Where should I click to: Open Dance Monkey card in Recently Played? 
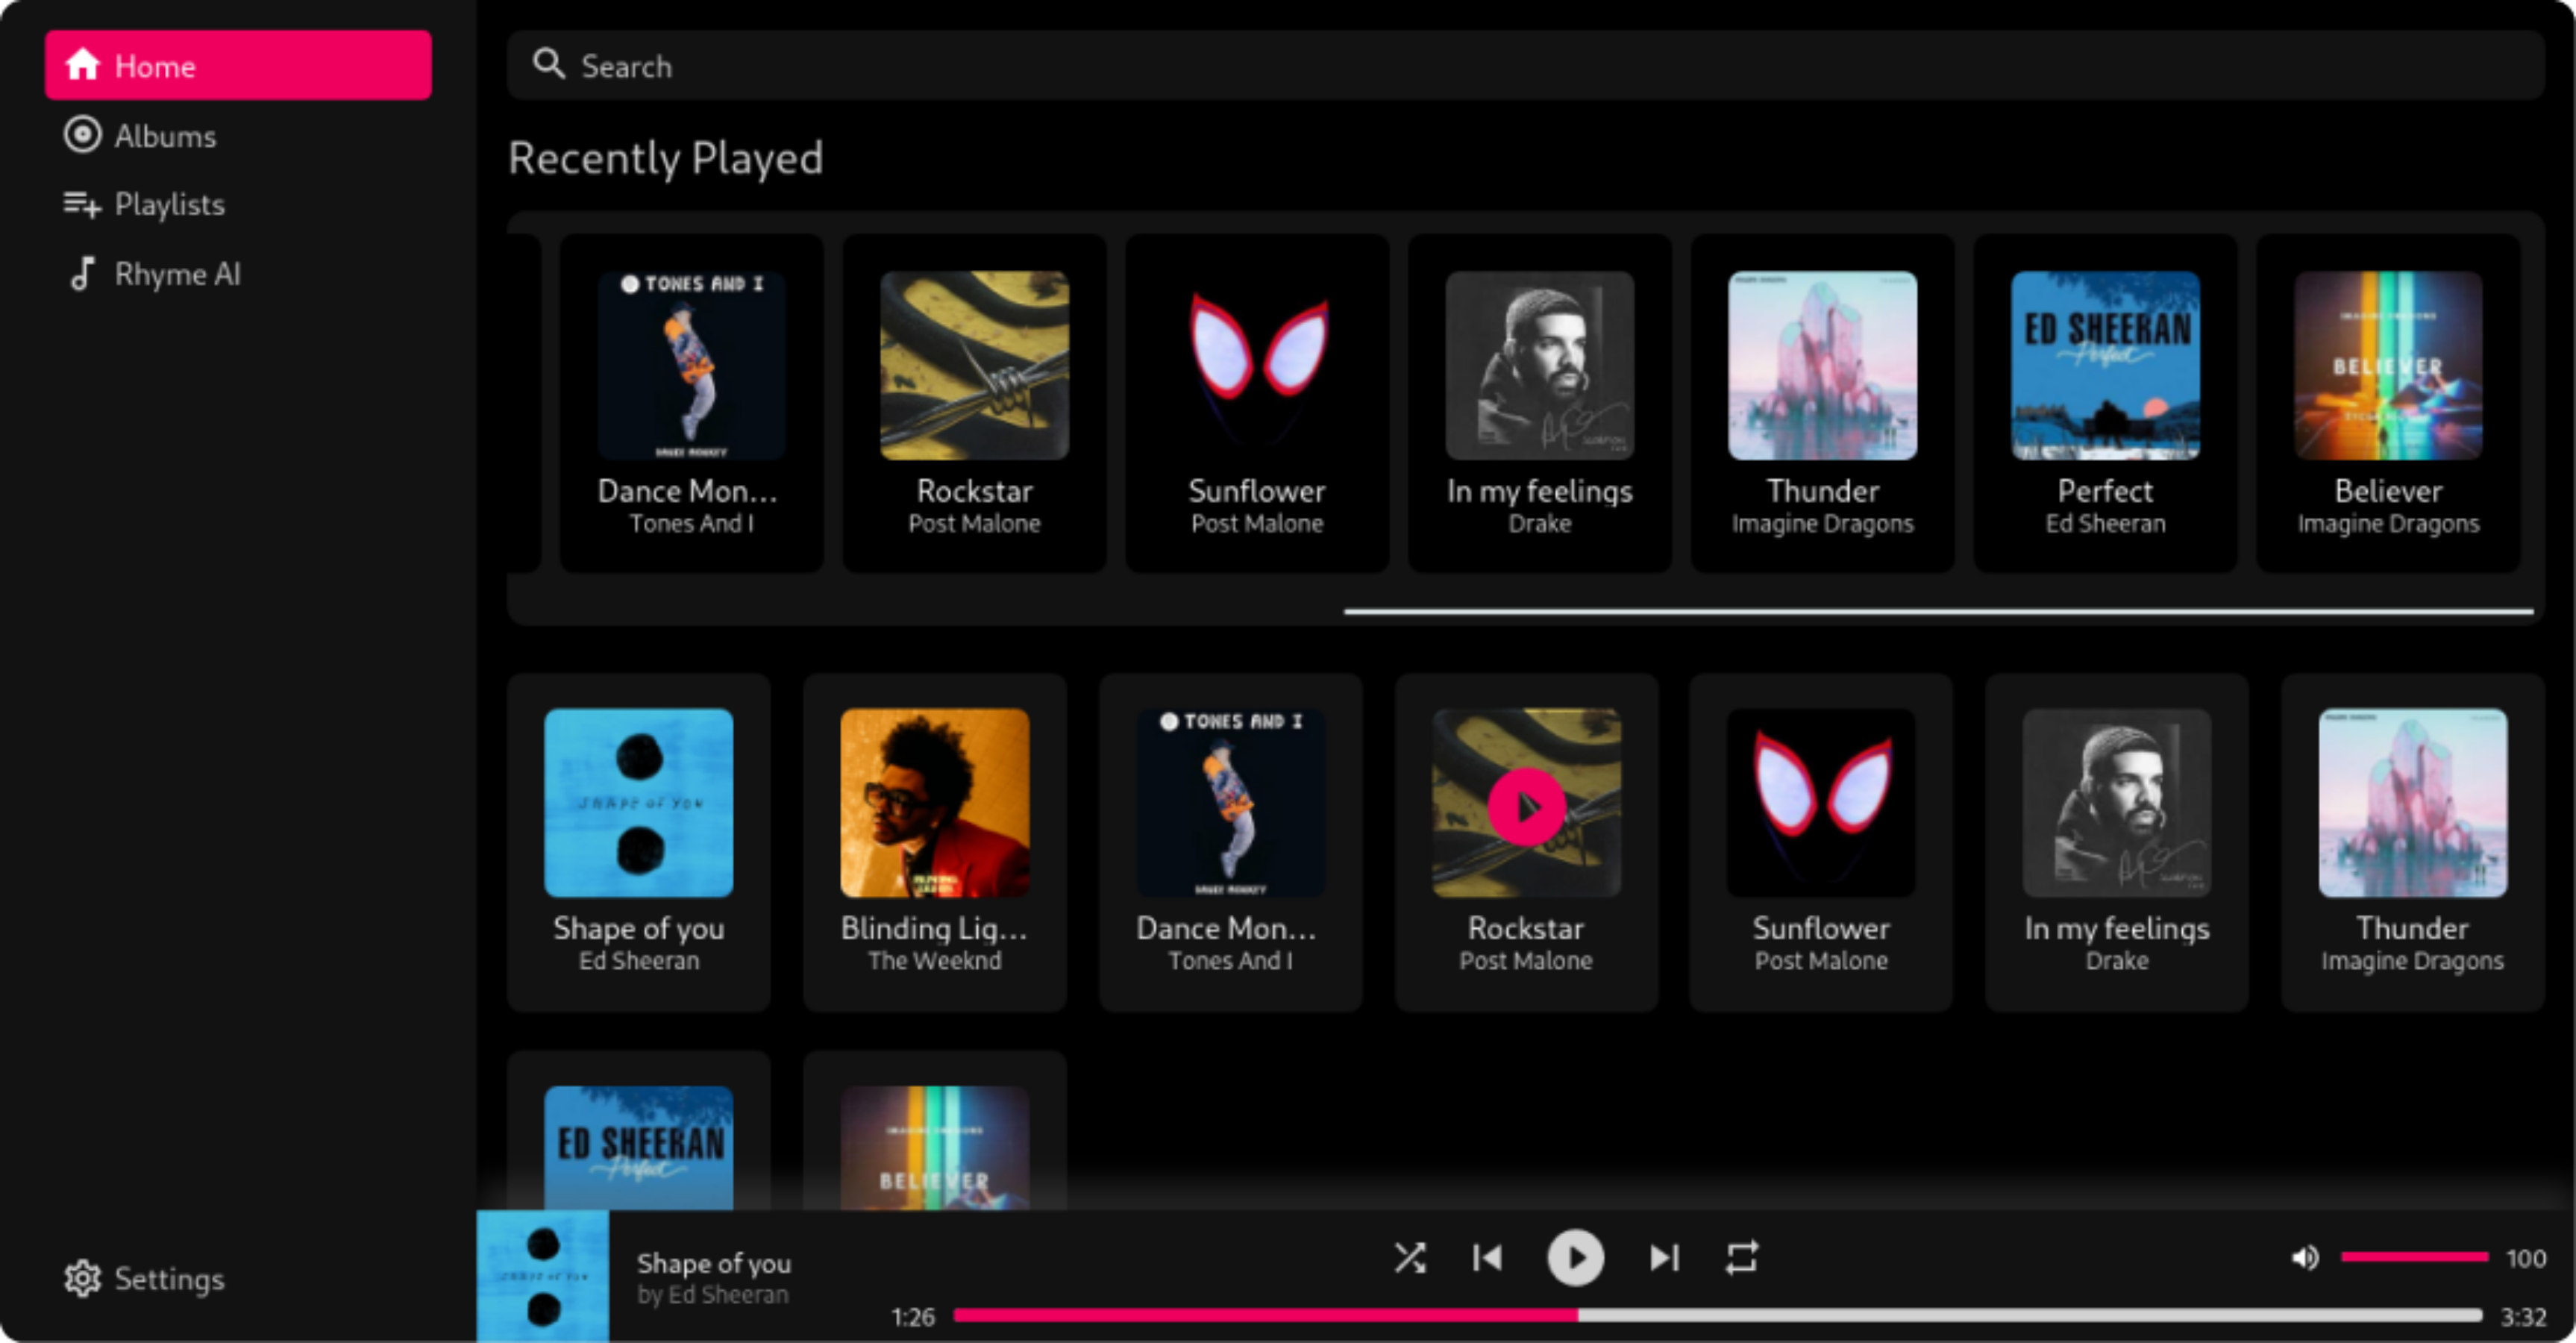click(x=691, y=403)
